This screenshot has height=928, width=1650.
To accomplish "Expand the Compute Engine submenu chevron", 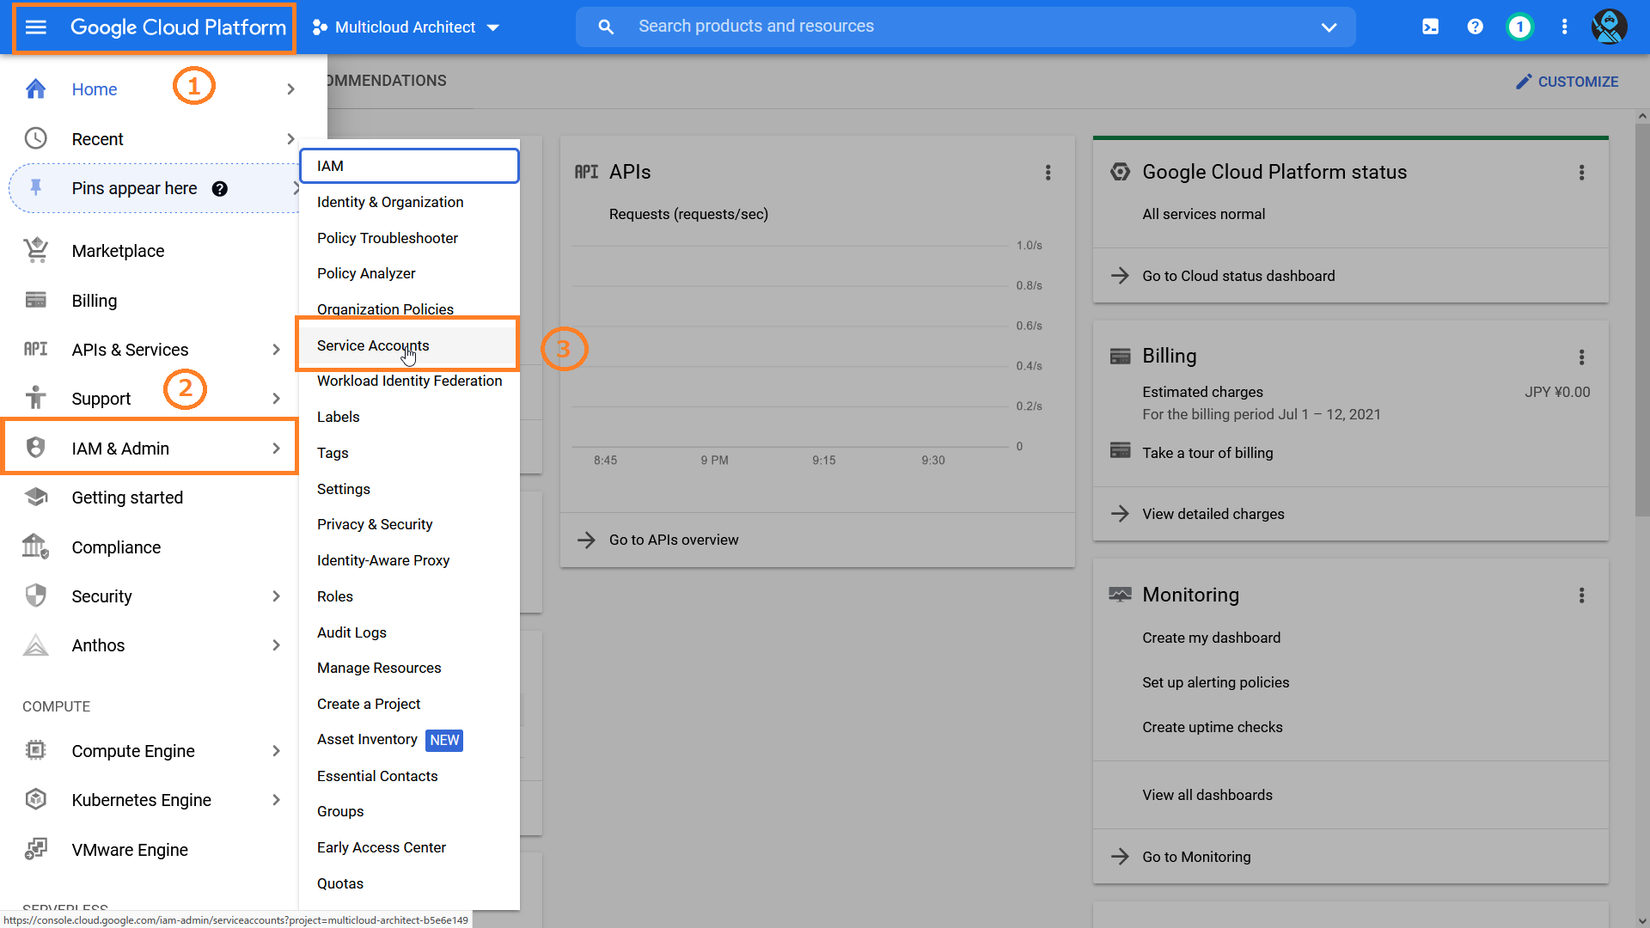I will (x=276, y=751).
